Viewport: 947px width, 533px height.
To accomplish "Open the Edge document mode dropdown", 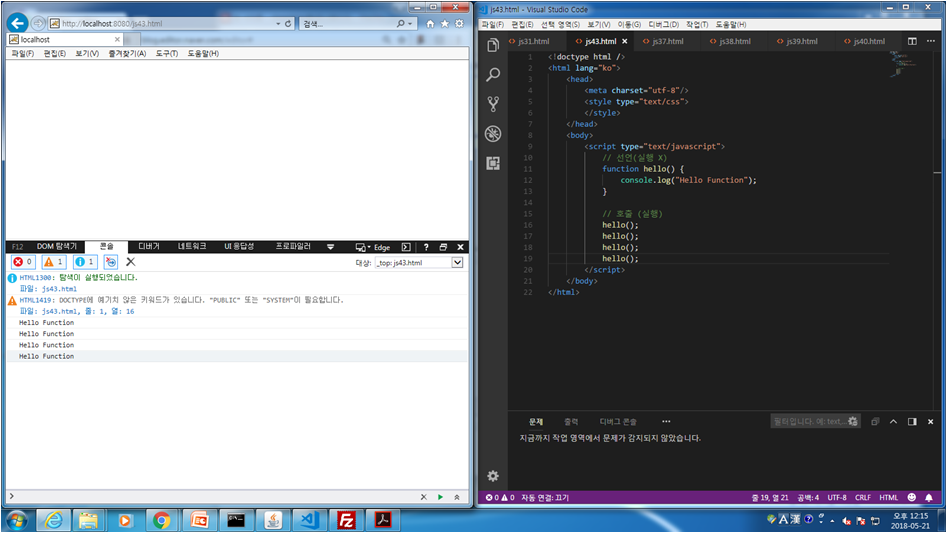I will click(x=373, y=247).
